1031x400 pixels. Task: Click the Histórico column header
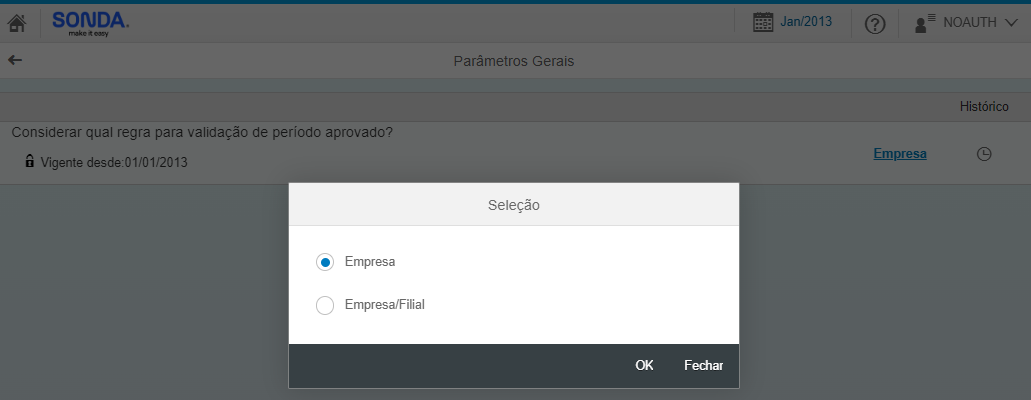[x=984, y=107]
